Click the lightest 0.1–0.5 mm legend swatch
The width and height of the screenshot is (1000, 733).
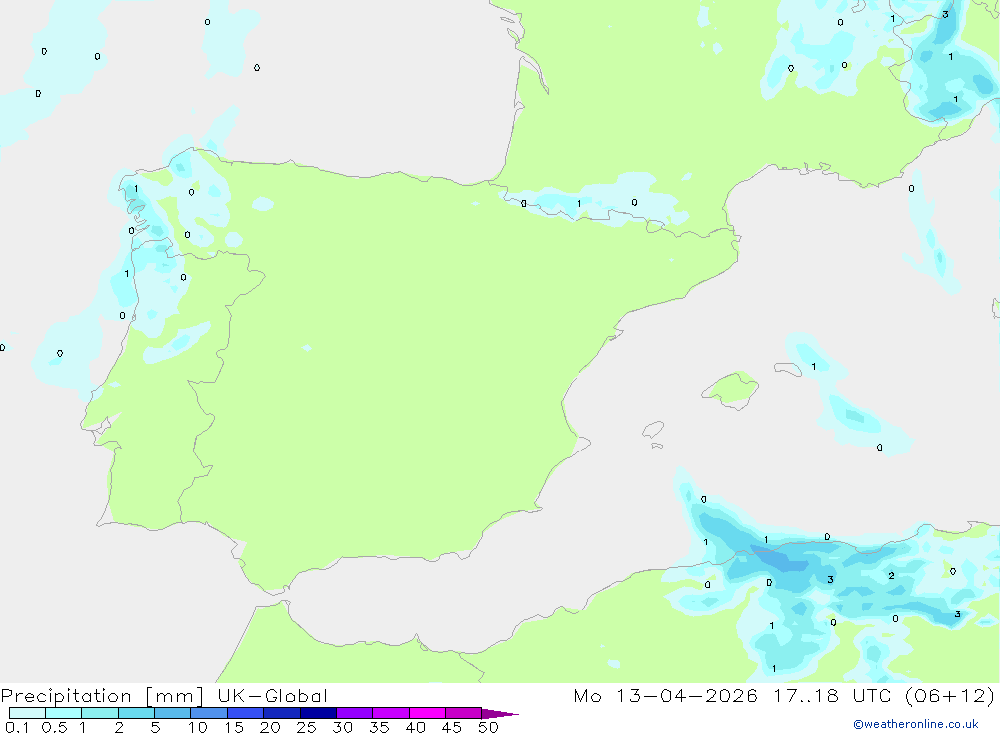tap(27, 713)
